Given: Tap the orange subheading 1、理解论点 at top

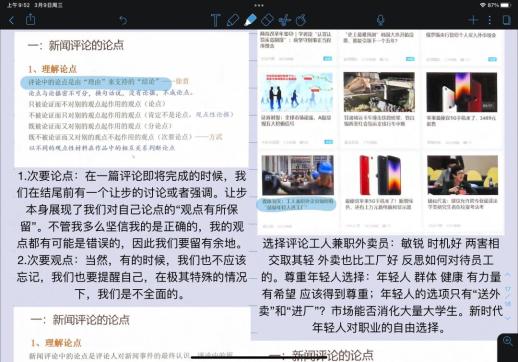Looking at the screenshot, I should 53,69.
